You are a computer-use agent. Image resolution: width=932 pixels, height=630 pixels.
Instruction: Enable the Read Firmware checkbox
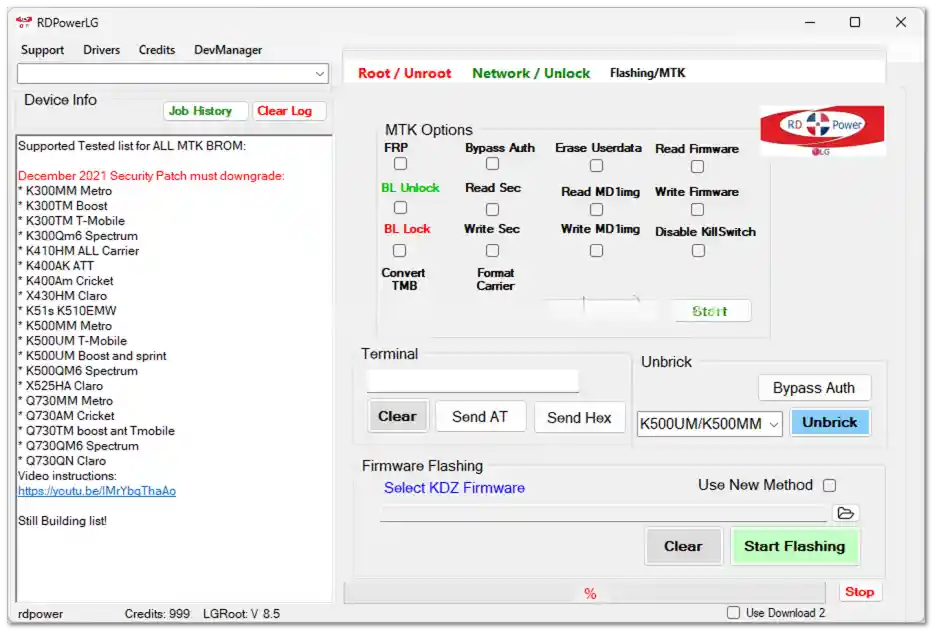[x=697, y=166]
